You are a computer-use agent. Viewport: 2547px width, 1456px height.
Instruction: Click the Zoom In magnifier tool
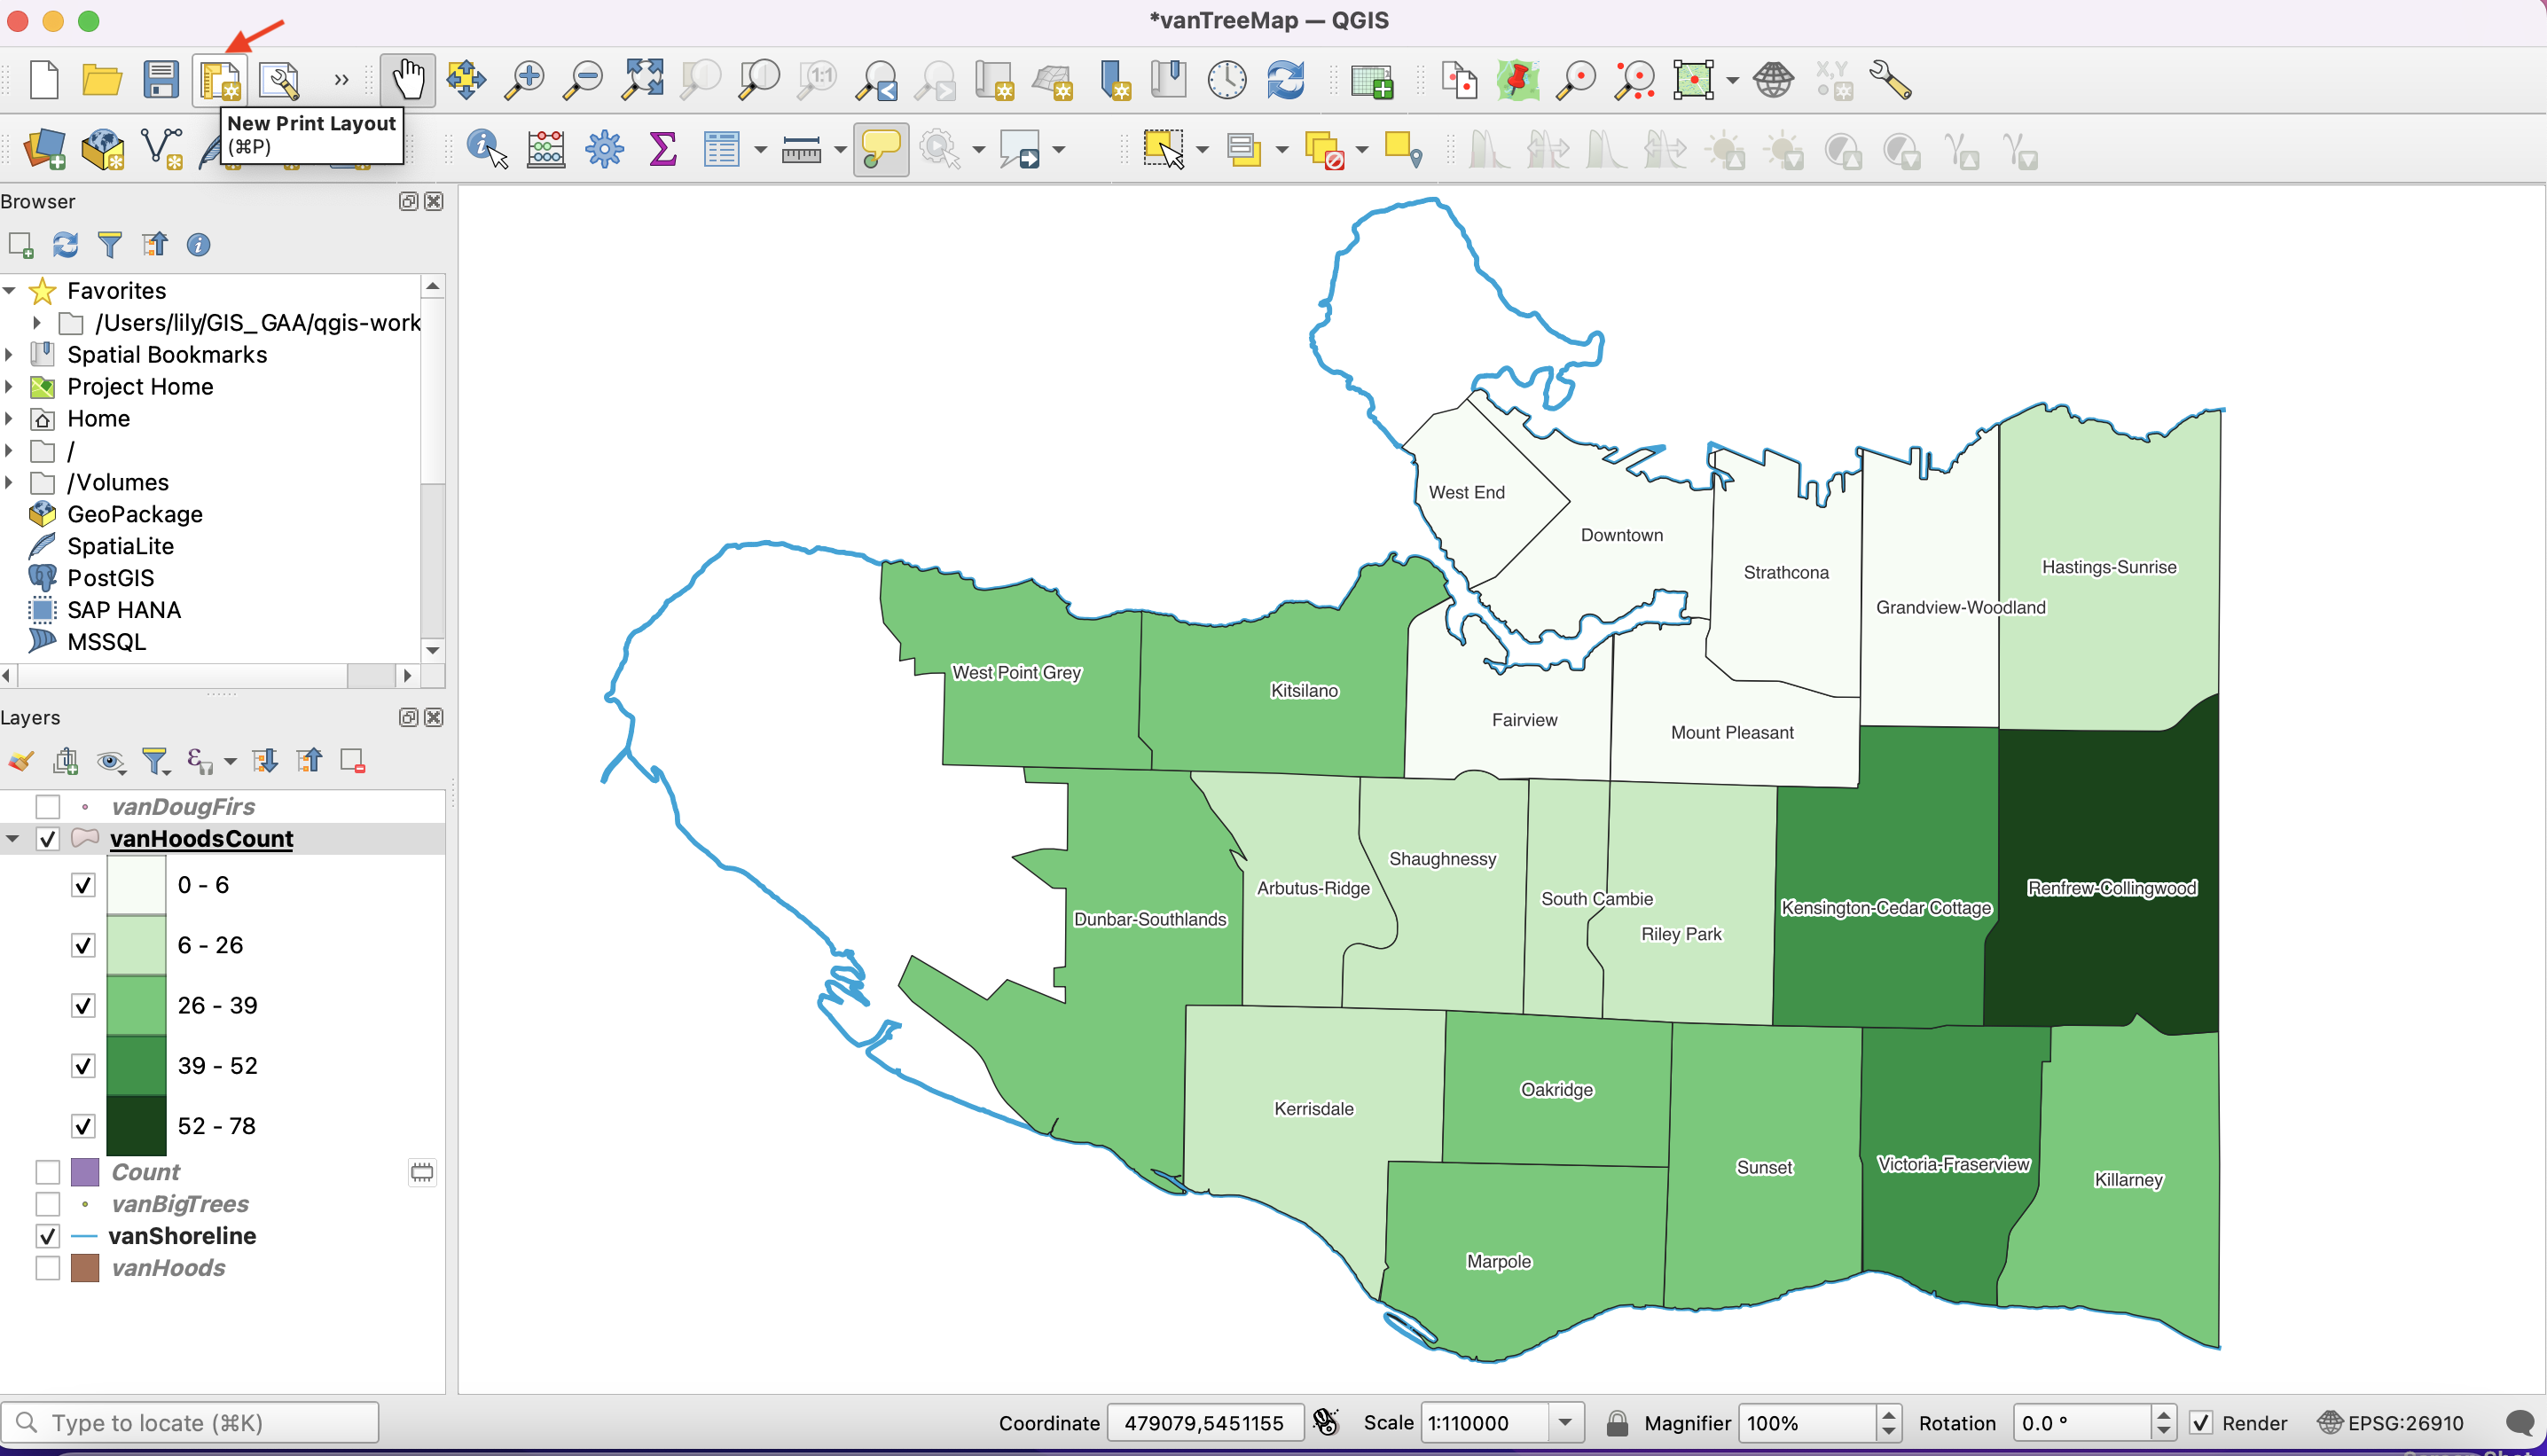click(x=524, y=80)
